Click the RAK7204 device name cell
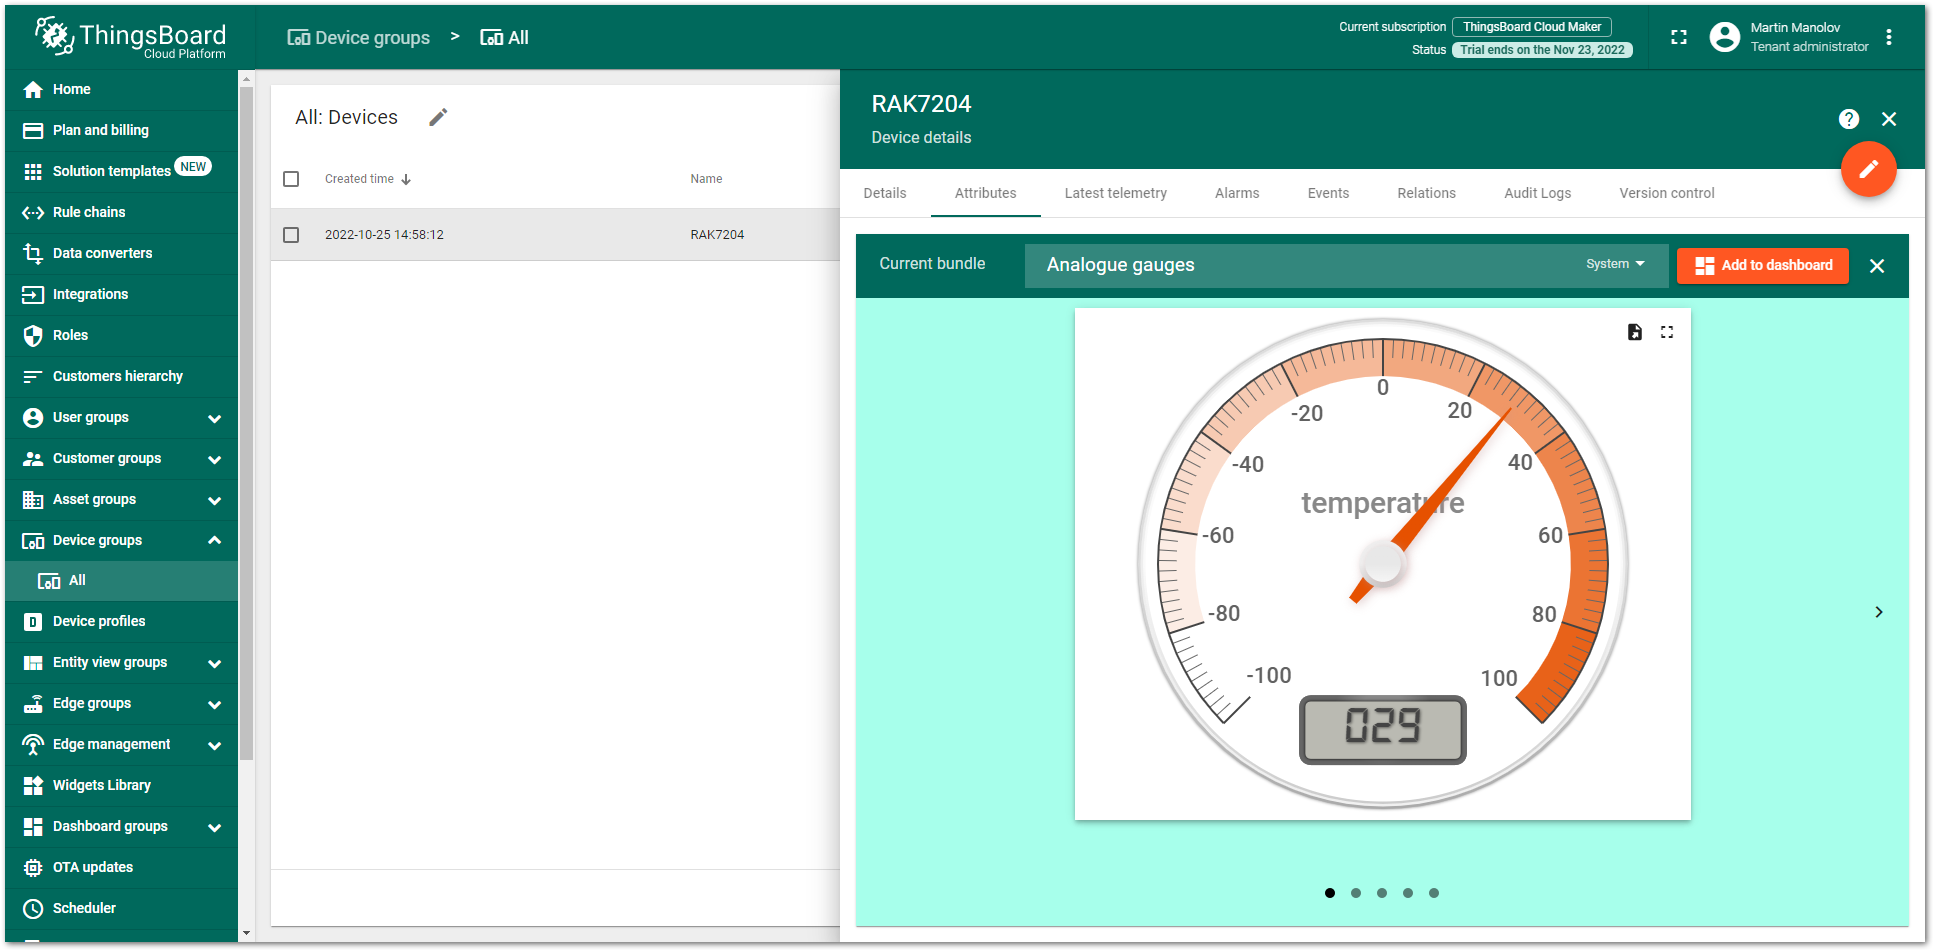 (x=717, y=235)
